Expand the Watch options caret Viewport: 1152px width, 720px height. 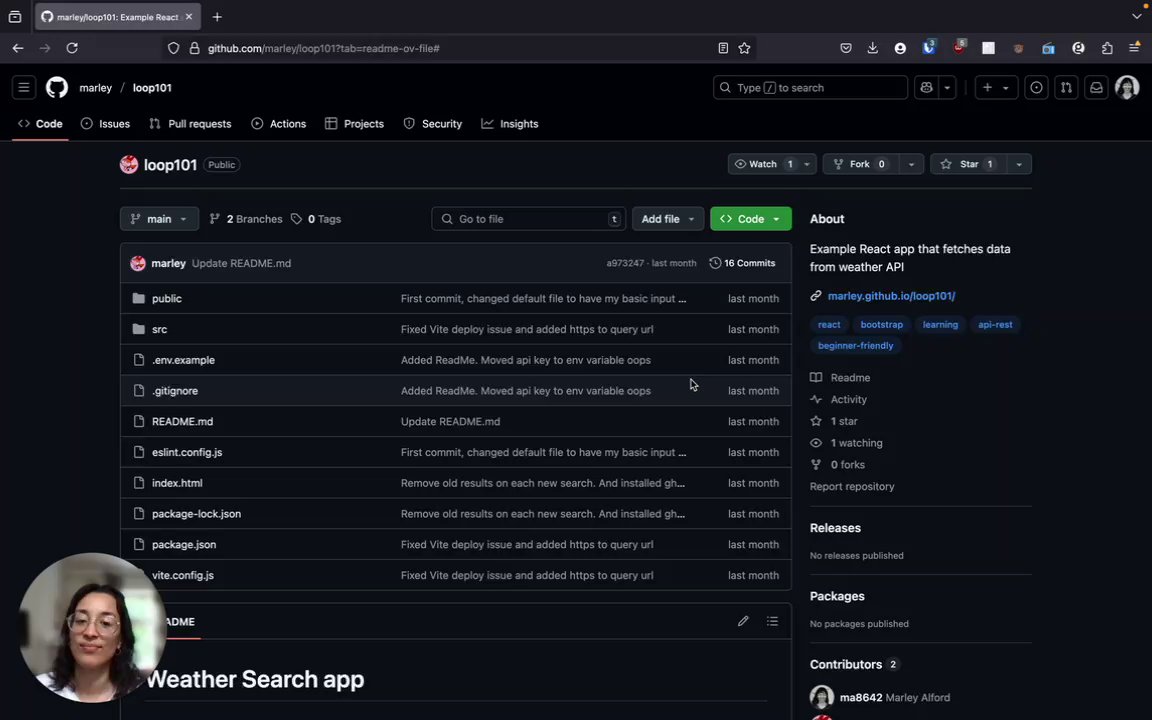coord(807,164)
